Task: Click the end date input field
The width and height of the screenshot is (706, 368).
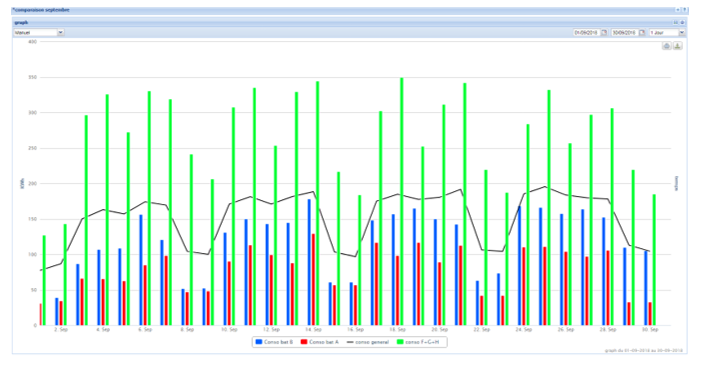Action: (625, 32)
